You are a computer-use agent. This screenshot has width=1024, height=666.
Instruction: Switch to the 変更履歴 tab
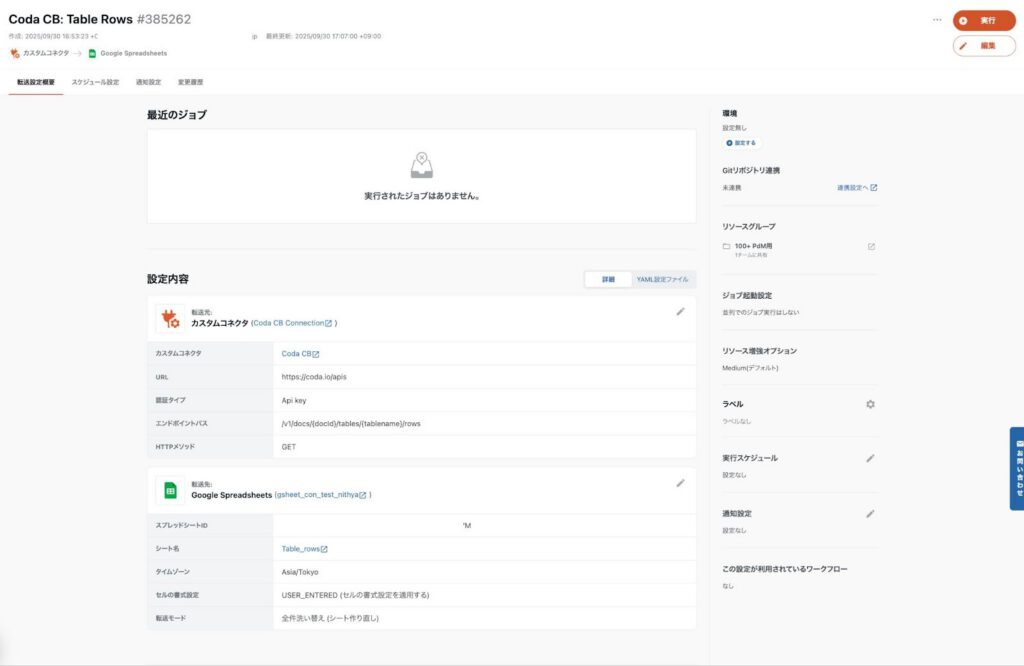[x=190, y=82]
